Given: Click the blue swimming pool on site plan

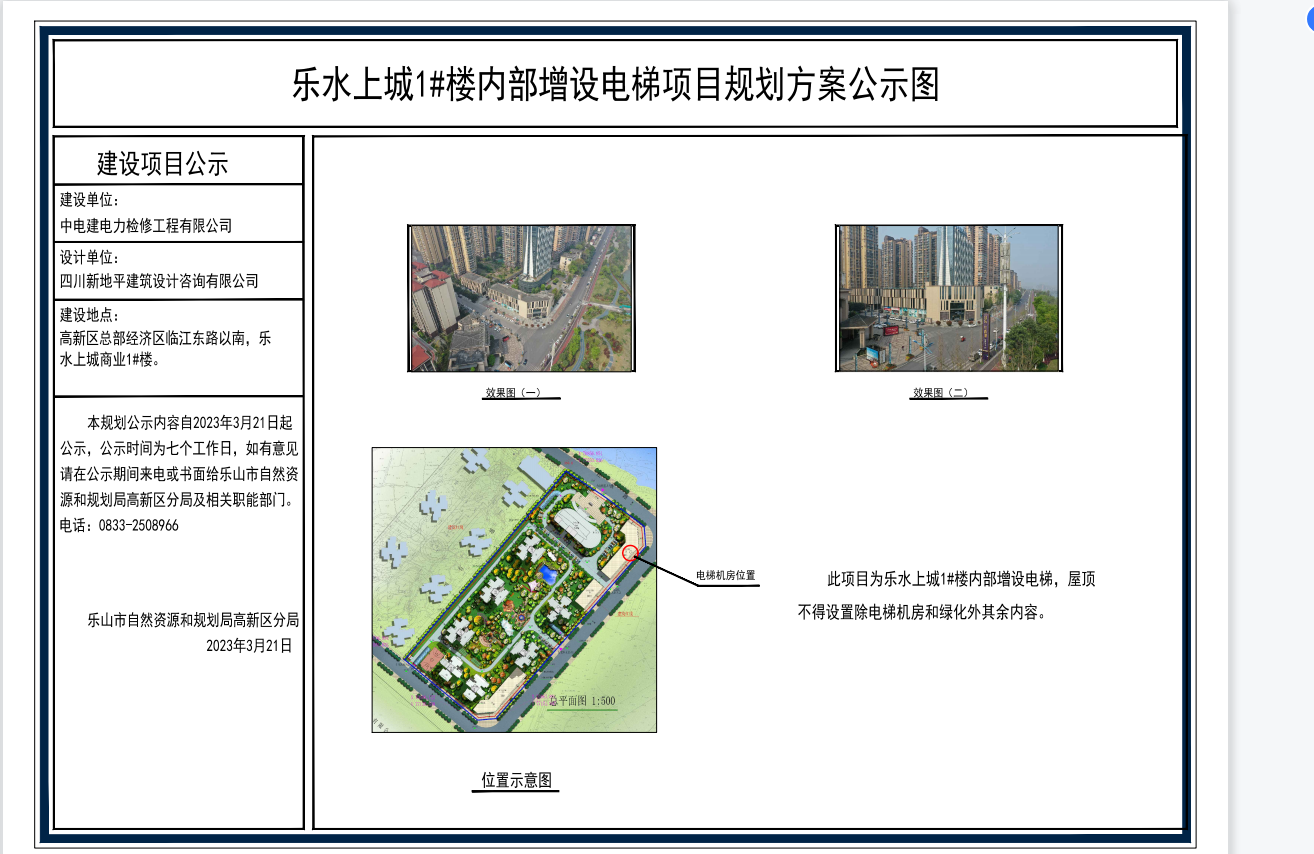Looking at the screenshot, I should point(547,574).
